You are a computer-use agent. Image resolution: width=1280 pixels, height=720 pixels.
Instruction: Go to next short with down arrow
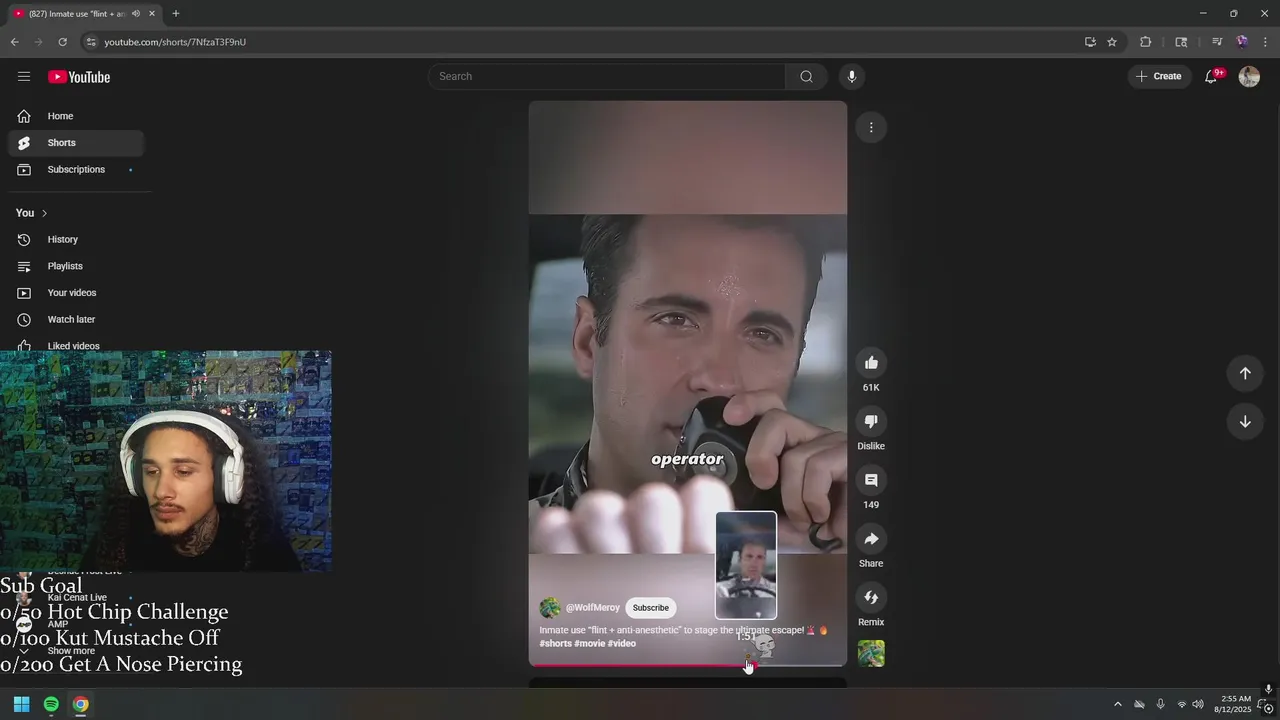[x=1245, y=422]
